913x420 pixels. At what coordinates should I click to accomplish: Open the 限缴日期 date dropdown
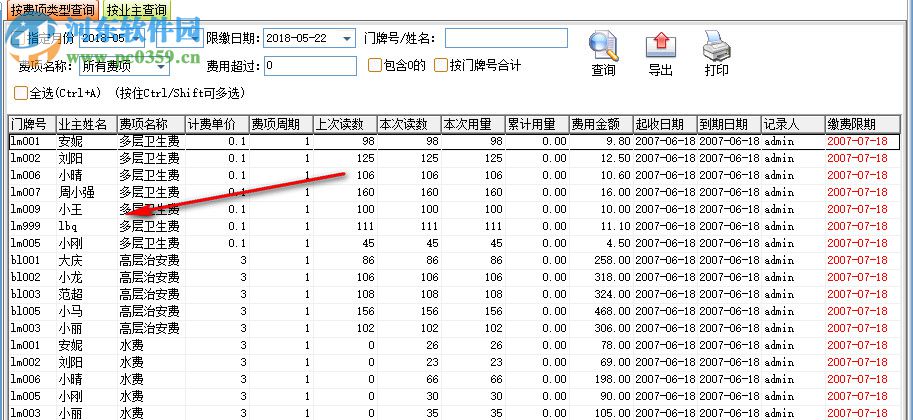(346, 39)
